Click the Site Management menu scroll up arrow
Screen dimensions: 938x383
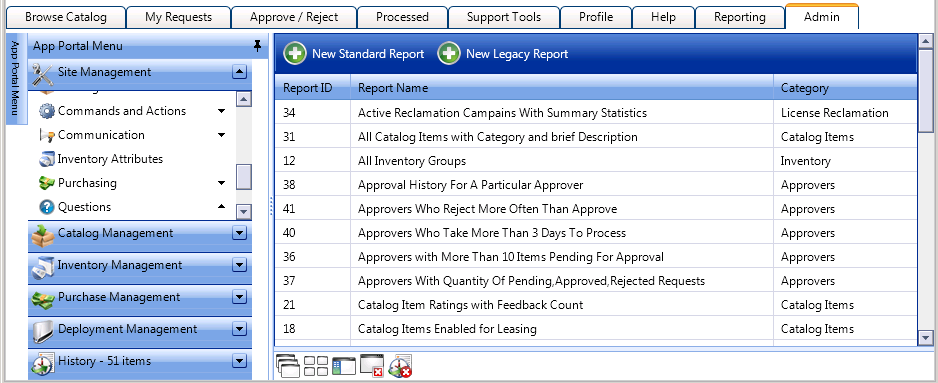coord(243,99)
